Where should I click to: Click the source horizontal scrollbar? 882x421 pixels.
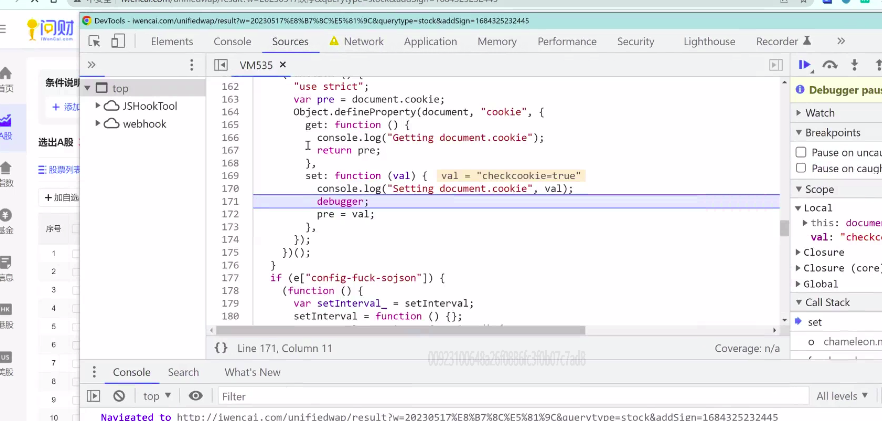click(400, 330)
